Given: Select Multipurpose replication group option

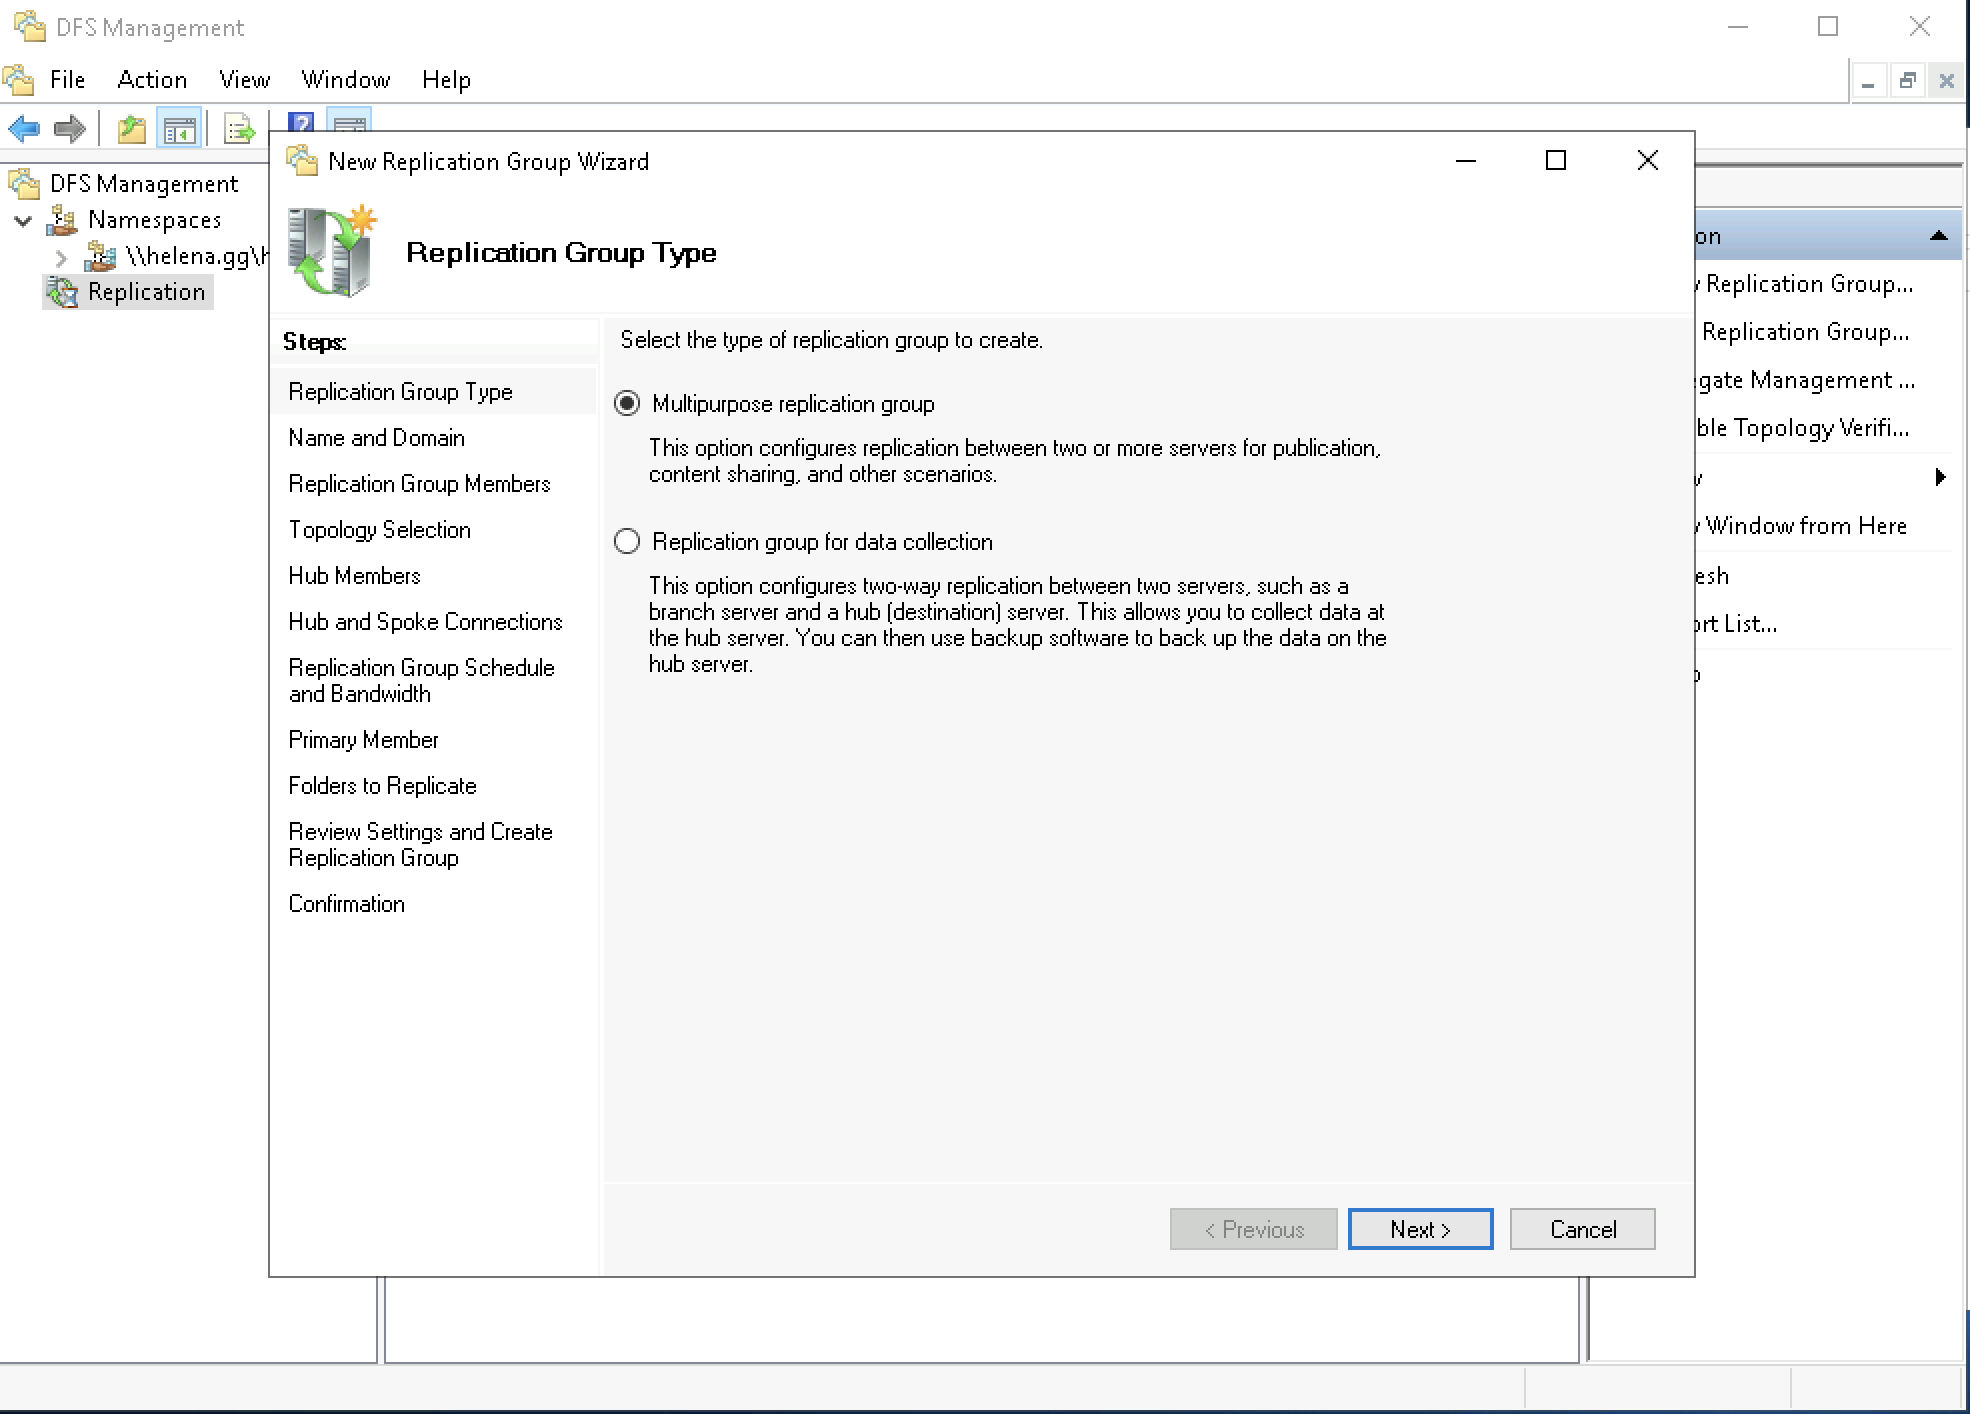Looking at the screenshot, I should pos(627,404).
